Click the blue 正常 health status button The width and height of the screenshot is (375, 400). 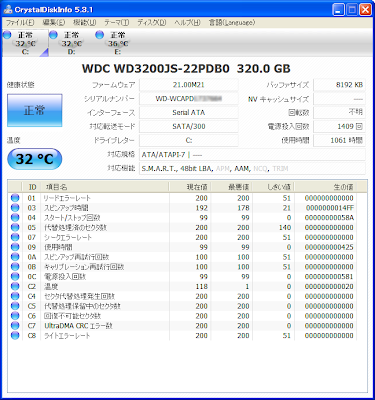click(35, 110)
